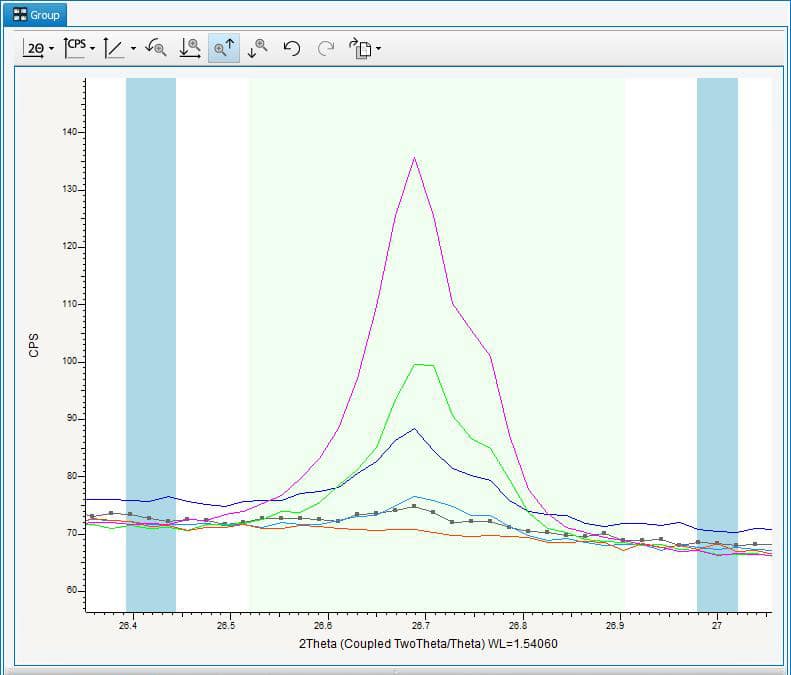Viewport: 791px width, 675px height.
Task: Click the 60 tick label on Y axis
Action: click(x=71, y=590)
